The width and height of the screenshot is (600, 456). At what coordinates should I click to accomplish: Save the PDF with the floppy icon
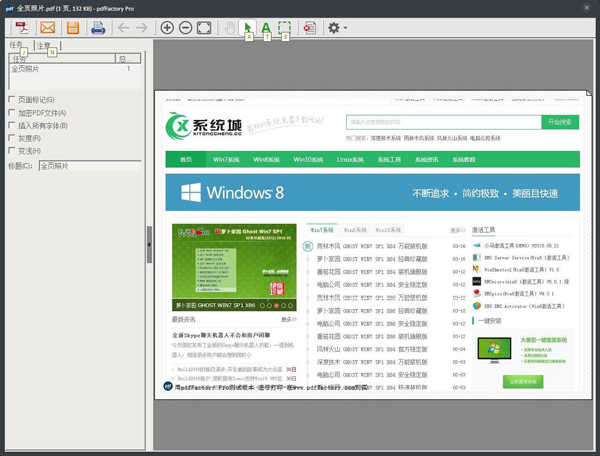tap(73, 28)
